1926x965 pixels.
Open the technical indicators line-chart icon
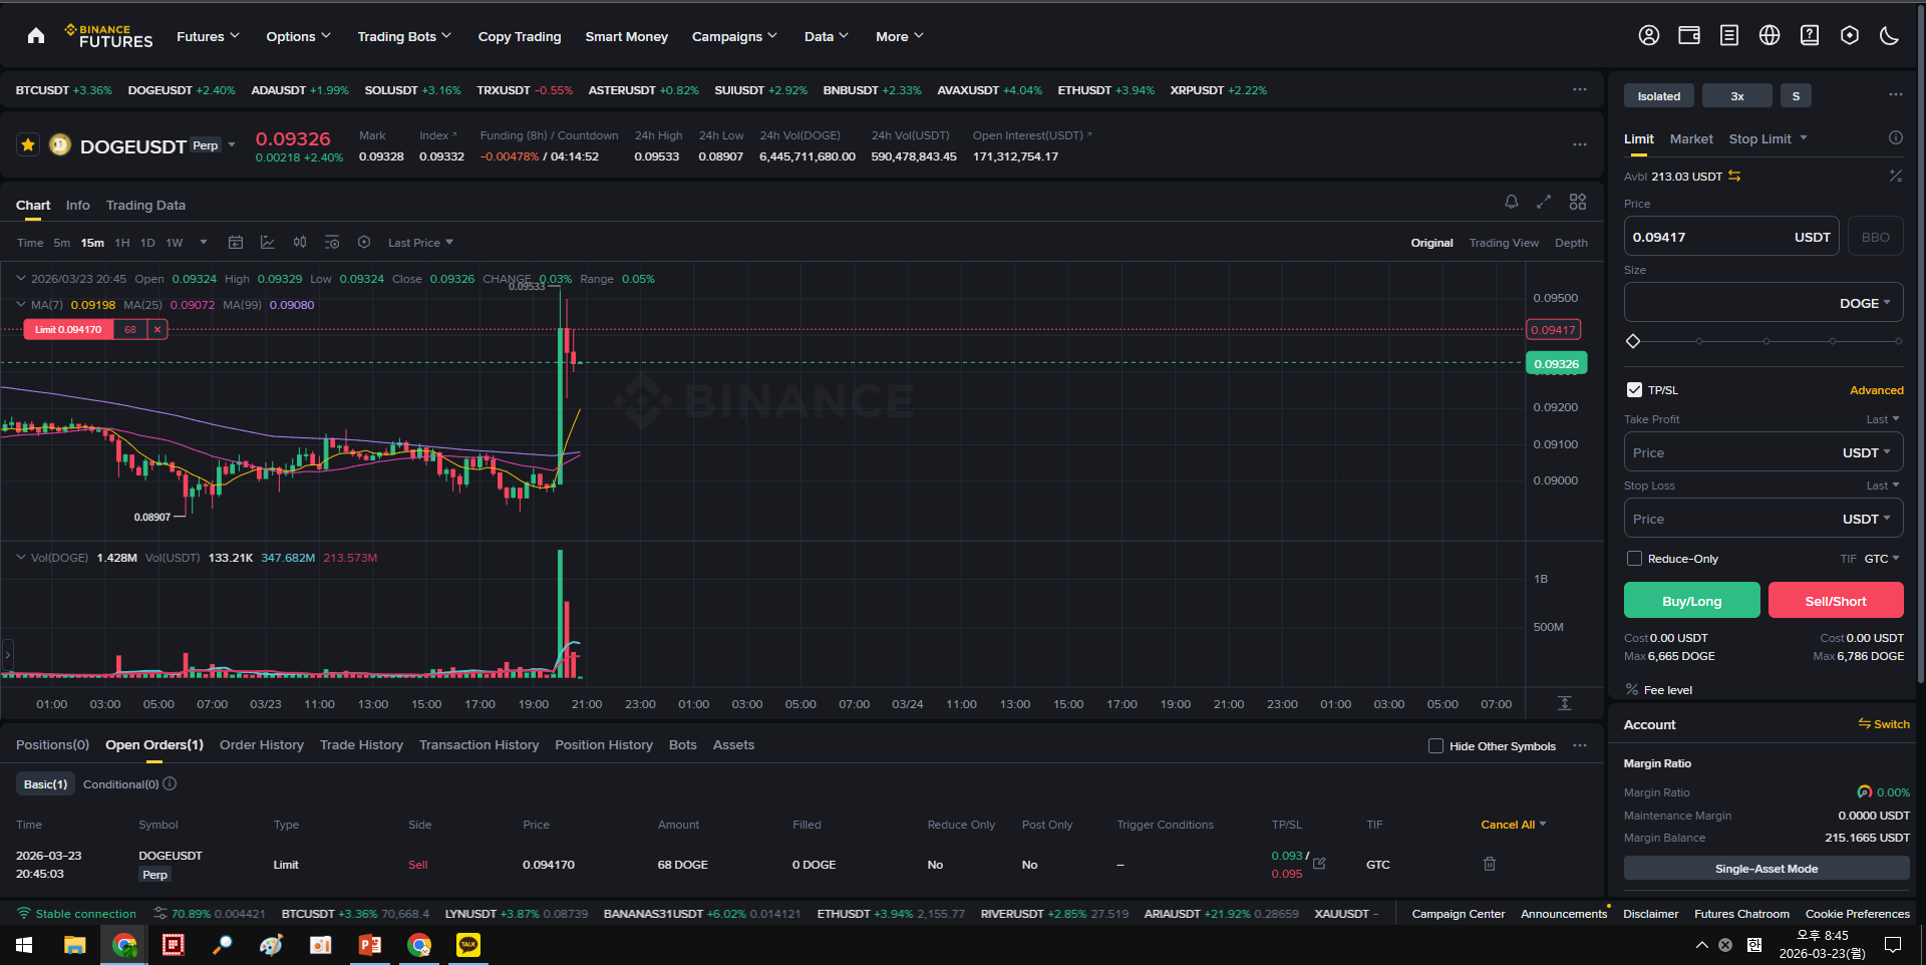coord(267,242)
